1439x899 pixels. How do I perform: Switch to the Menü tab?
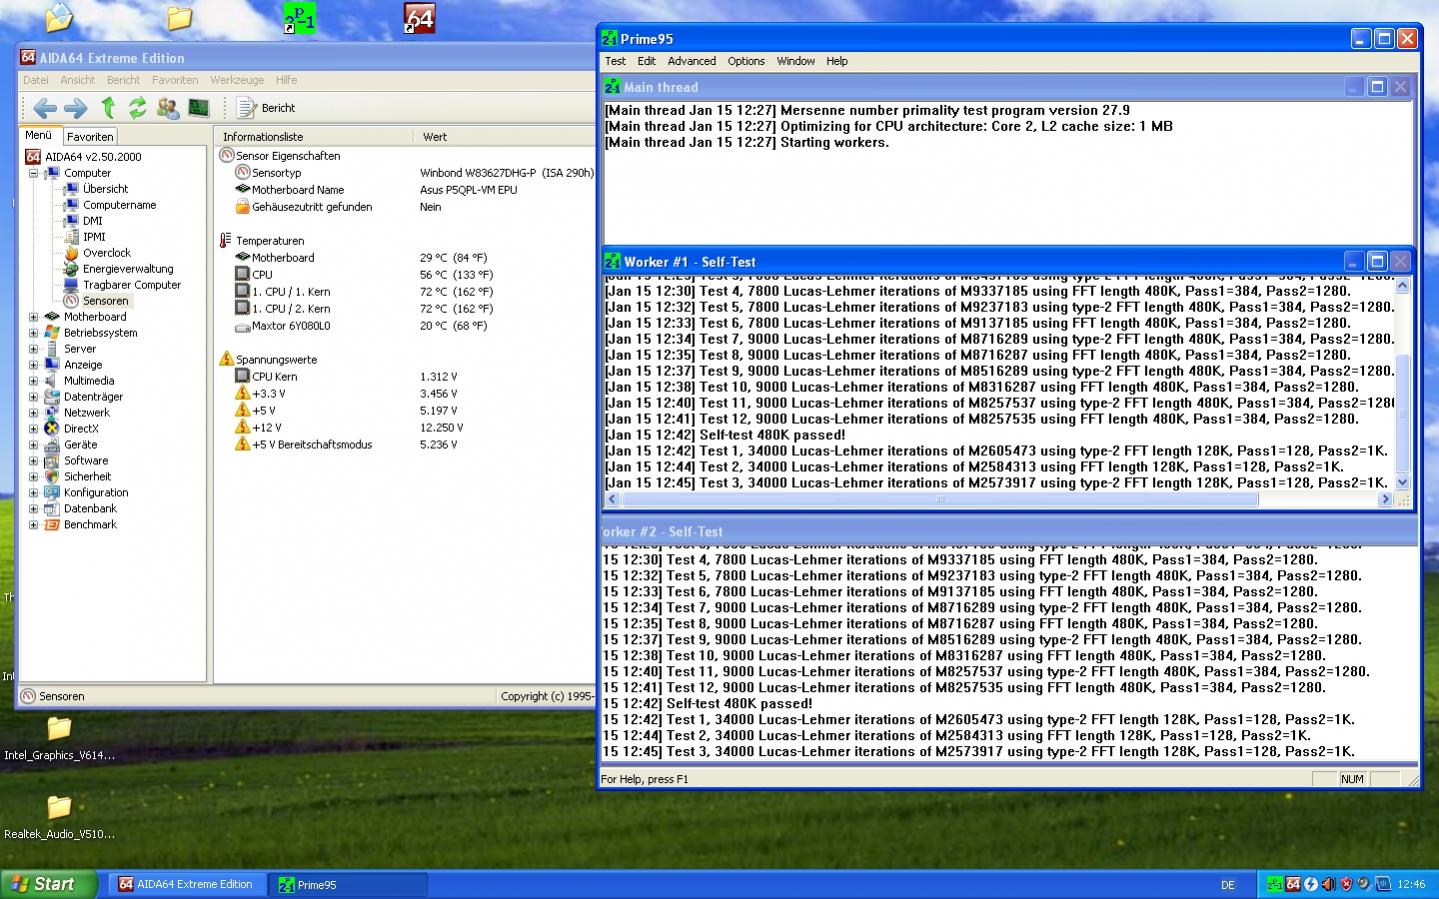(39, 135)
